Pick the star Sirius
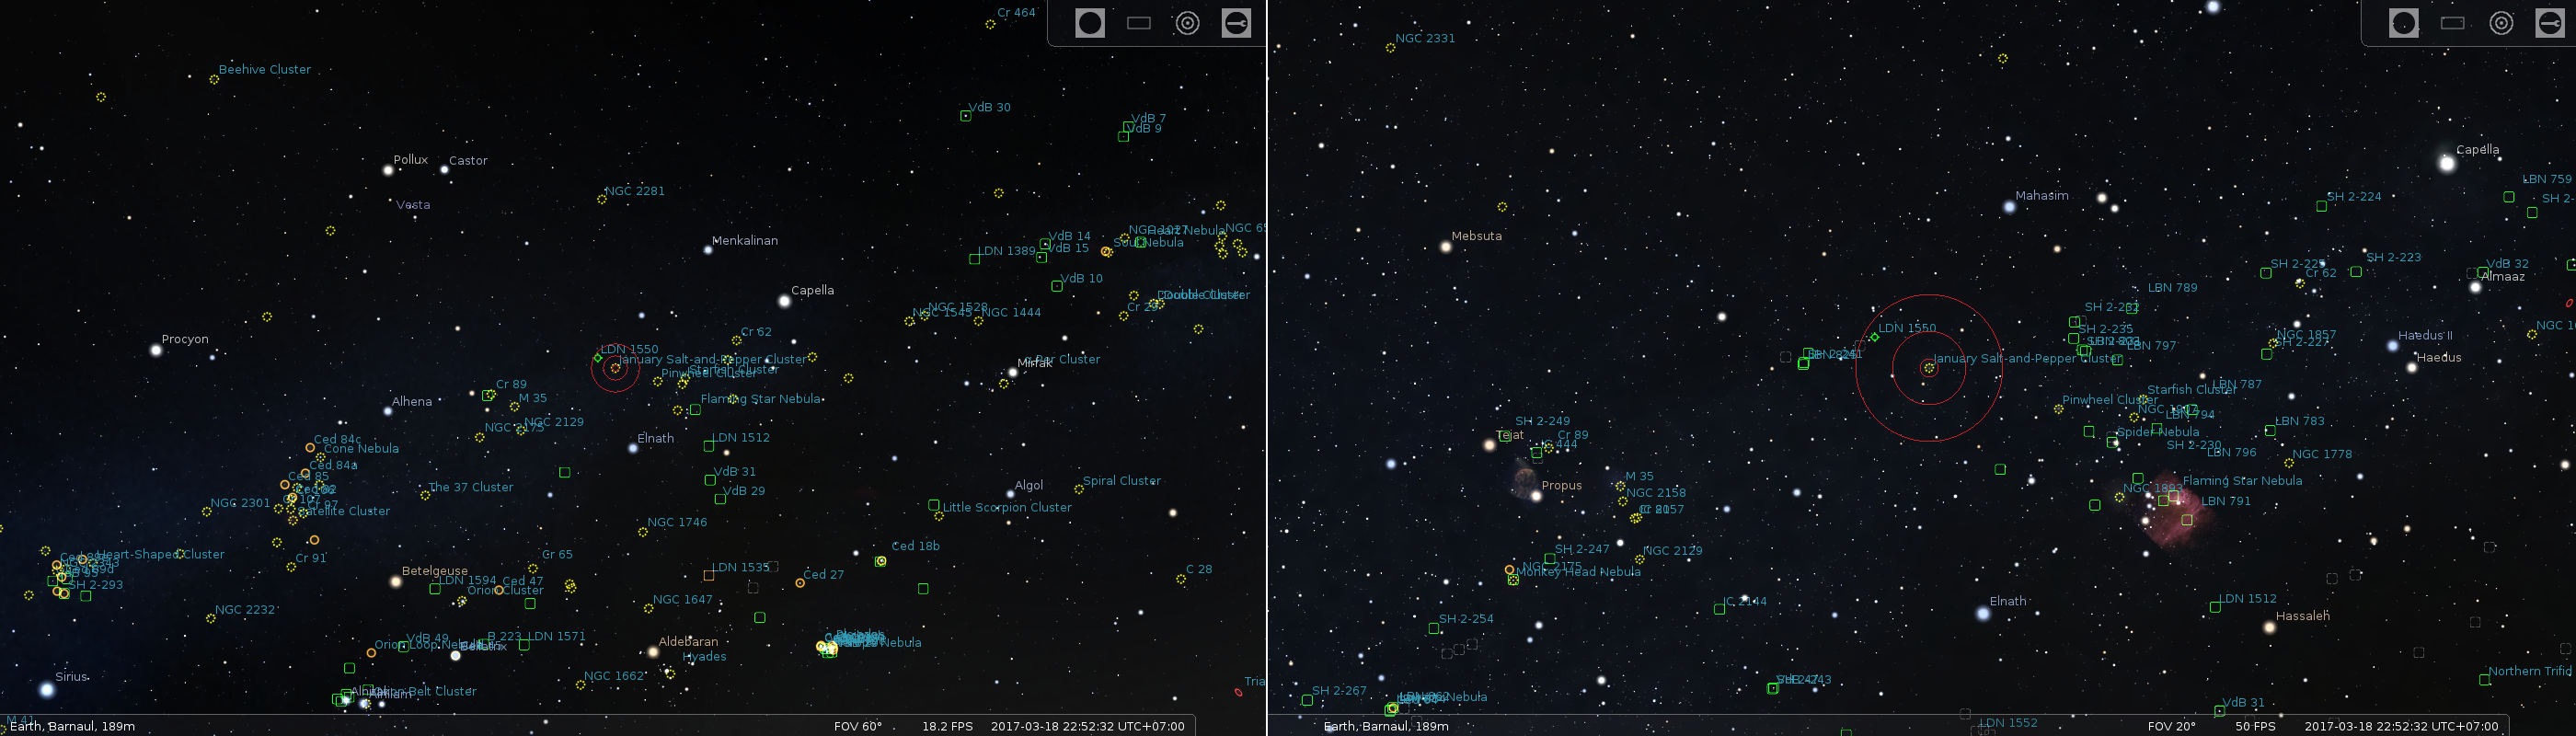 click(47, 689)
